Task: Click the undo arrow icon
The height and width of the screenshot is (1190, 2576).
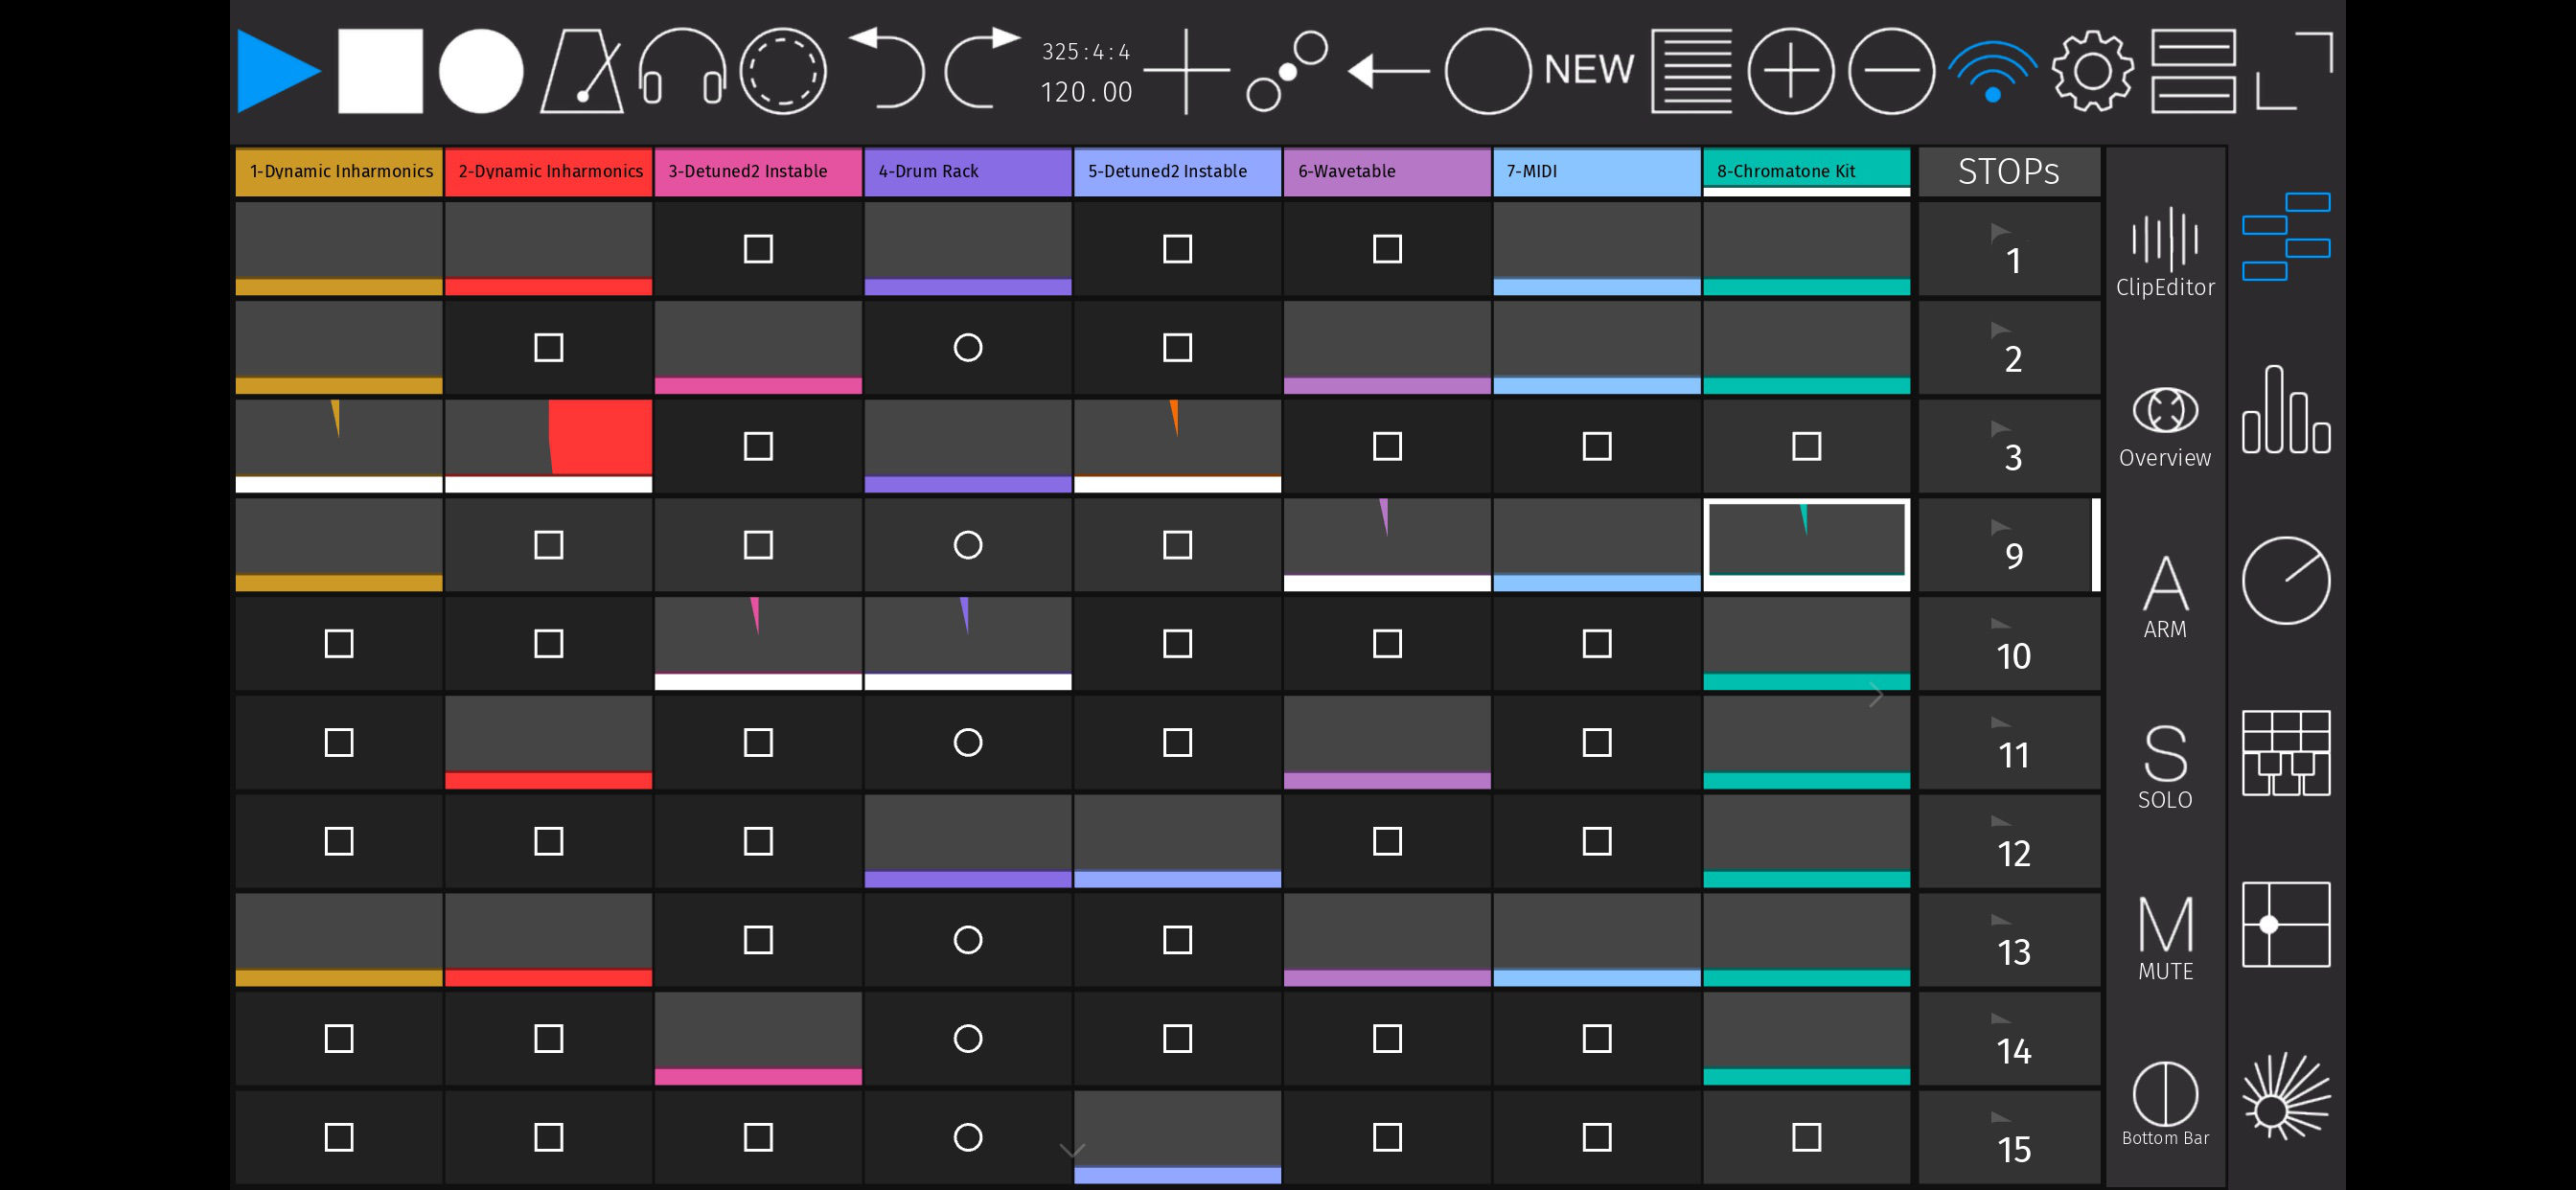Action: tap(887, 68)
